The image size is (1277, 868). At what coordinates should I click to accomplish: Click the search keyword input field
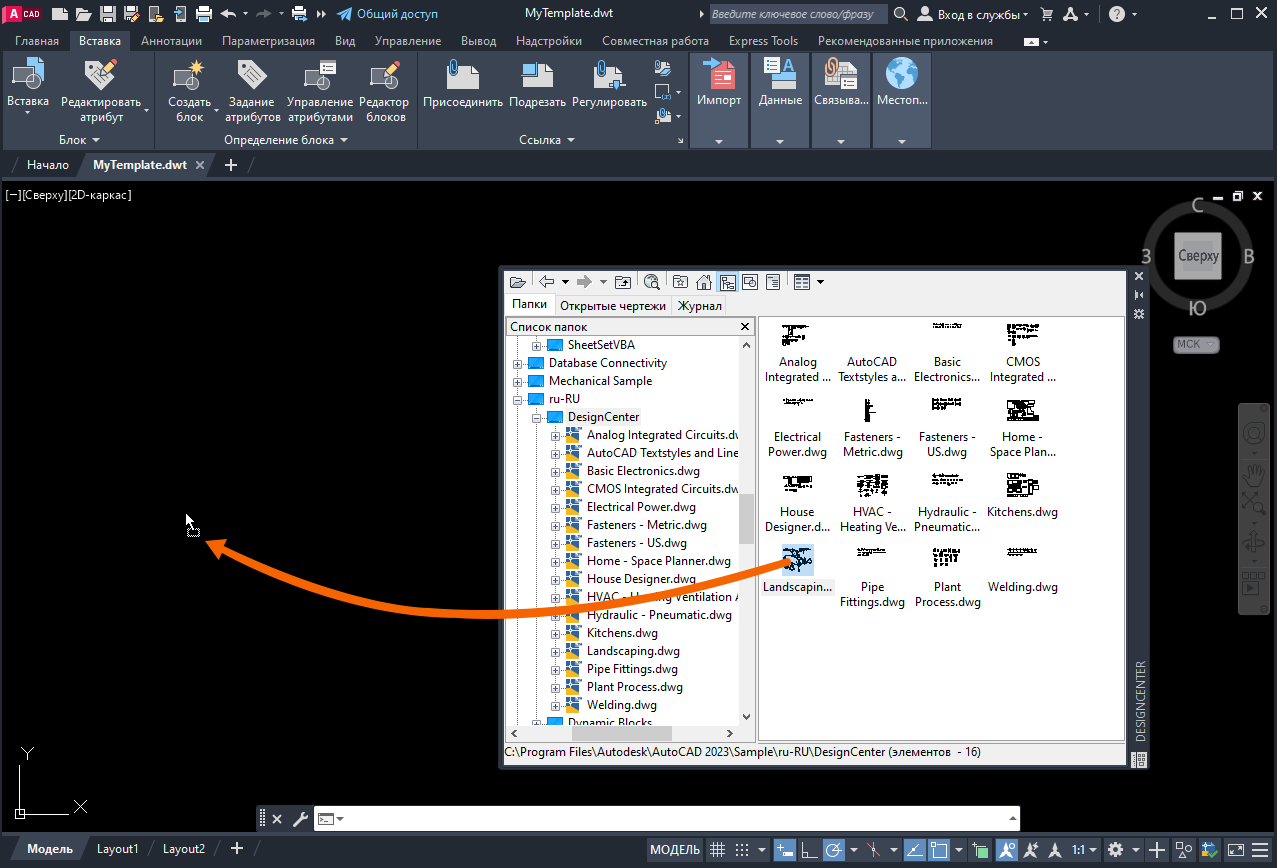tap(797, 14)
